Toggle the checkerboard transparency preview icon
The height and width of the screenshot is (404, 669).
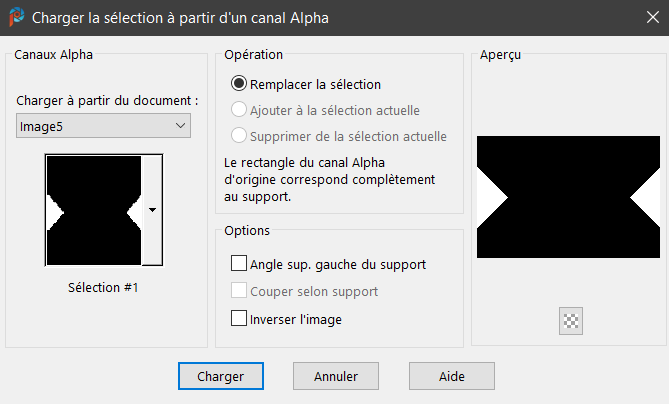coord(572,320)
